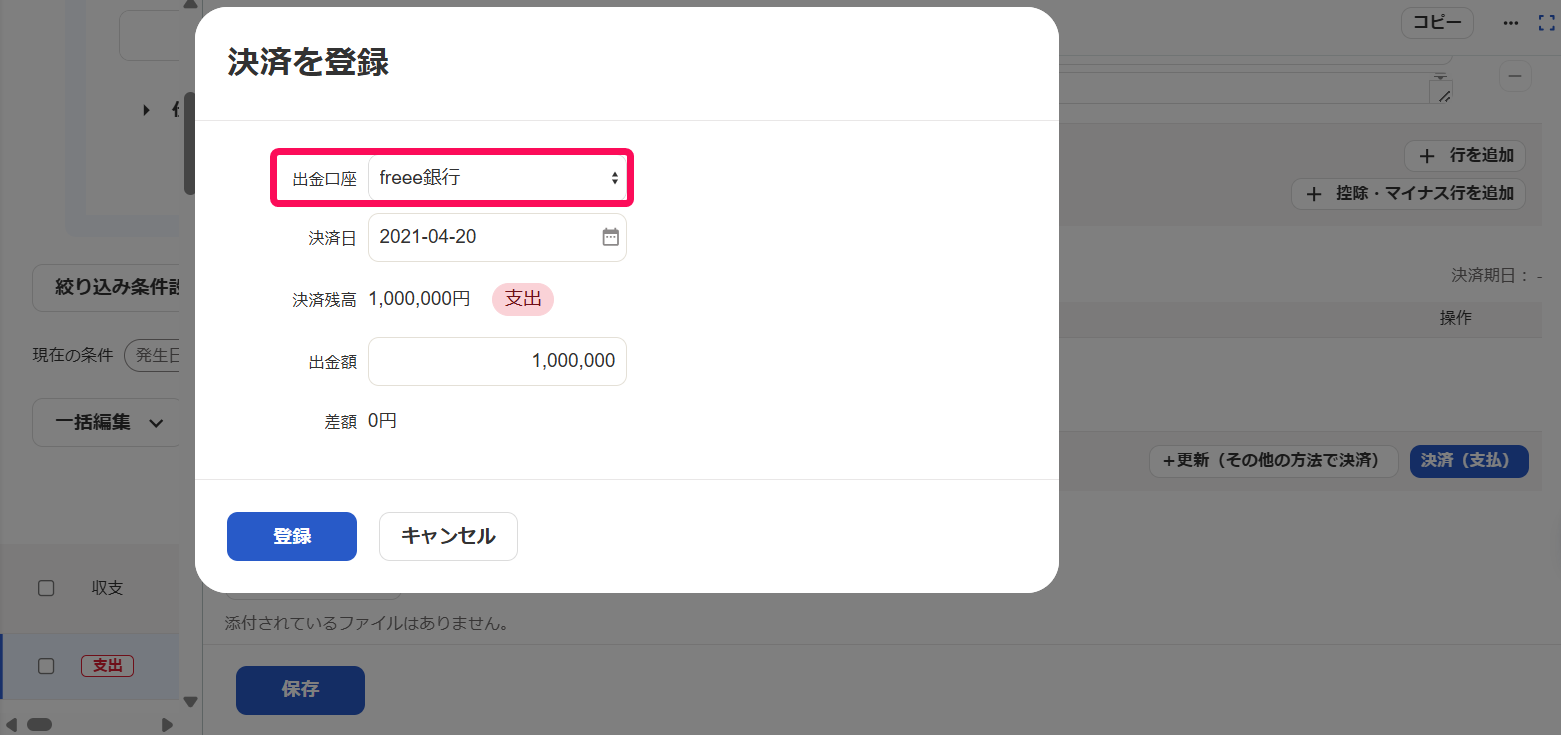1561x735 pixels.
Task: Click the fullscreen expand icon at top right
Action: pos(1546,23)
